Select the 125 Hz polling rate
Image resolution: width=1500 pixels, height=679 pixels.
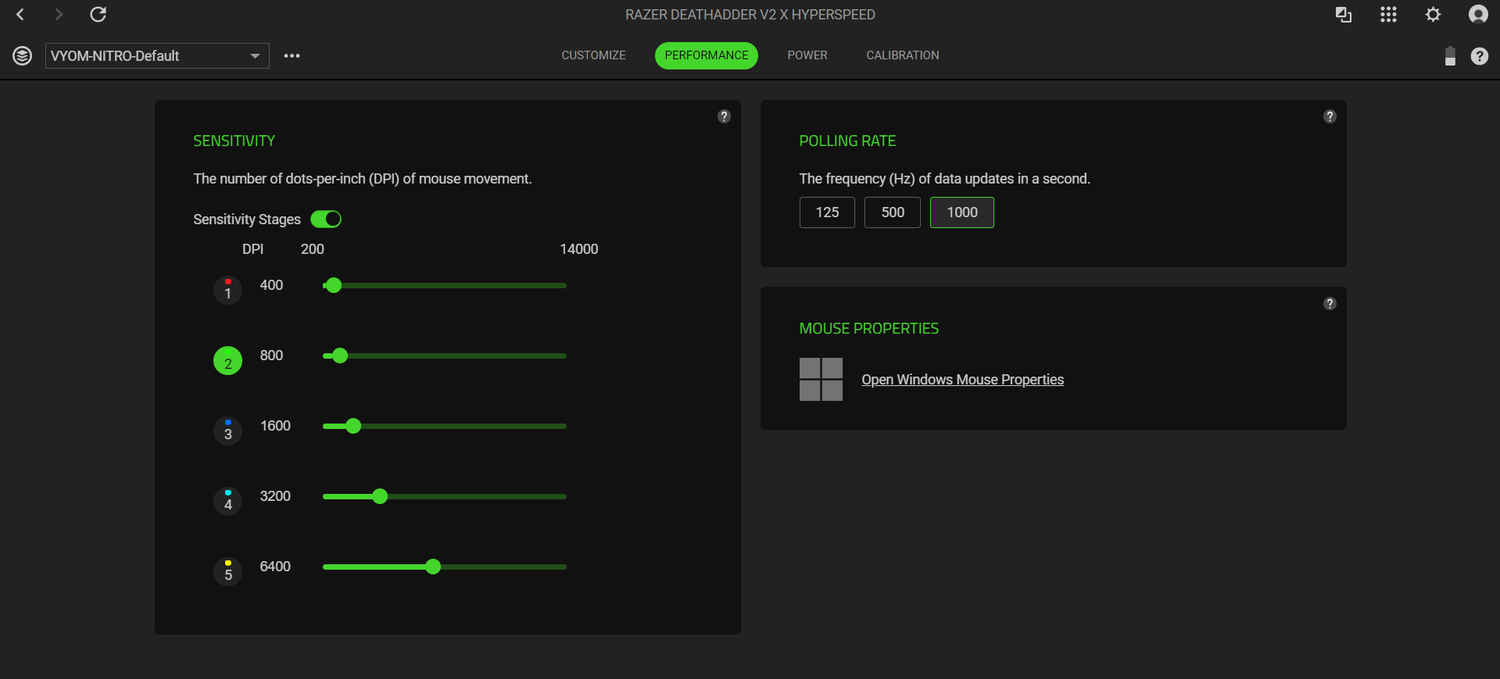click(x=827, y=212)
